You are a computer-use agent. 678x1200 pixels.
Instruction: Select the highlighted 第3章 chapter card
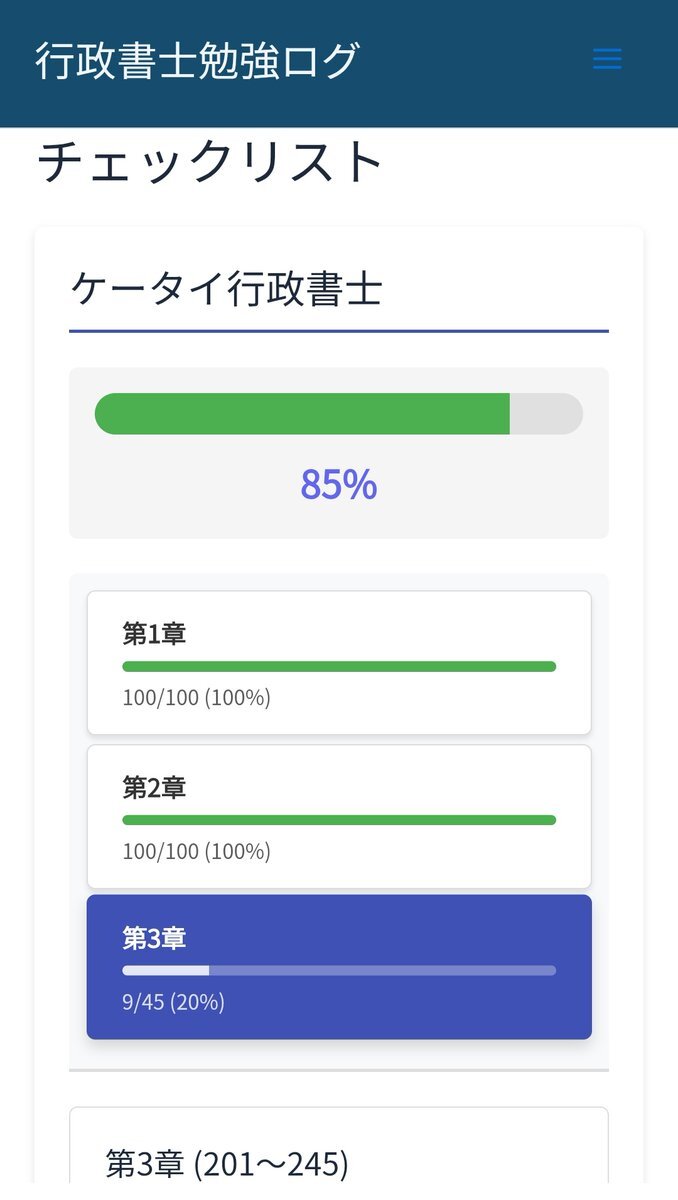coord(339,967)
